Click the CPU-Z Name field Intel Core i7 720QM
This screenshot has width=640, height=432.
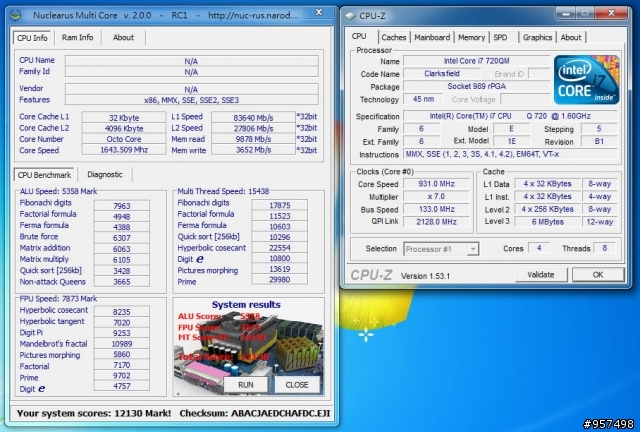(476, 61)
